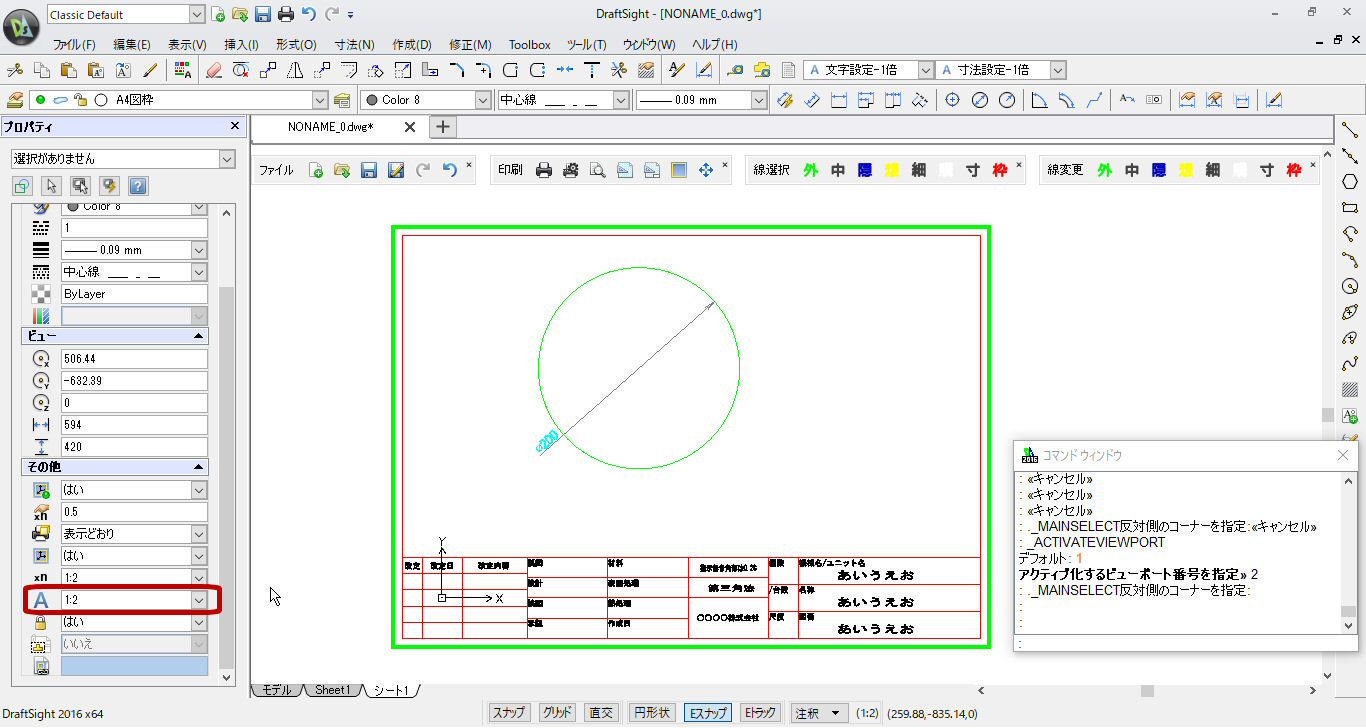Toggle スナップ in the status bar
Screen dimensions: 1366x728
(x=508, y=713)
